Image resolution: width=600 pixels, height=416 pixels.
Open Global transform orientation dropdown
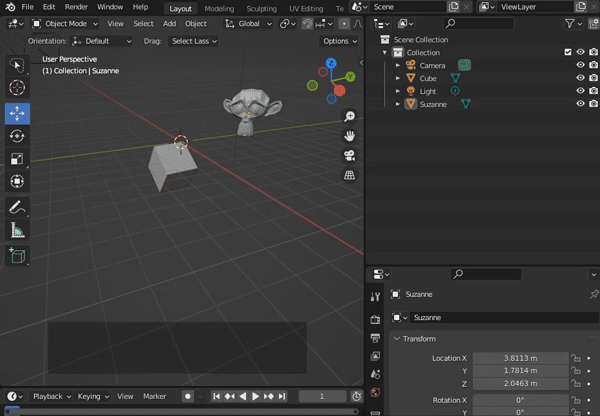click(248, 24)
